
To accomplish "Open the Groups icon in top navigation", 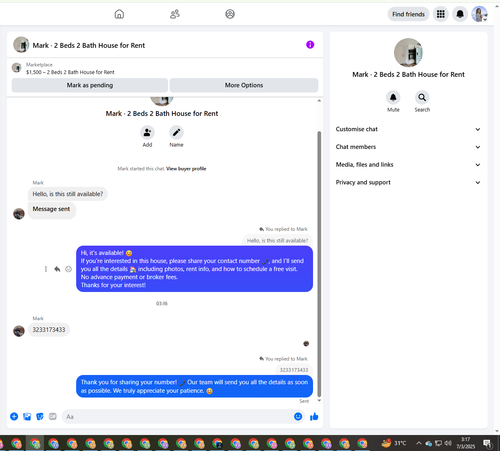I will tap(230, 14).
